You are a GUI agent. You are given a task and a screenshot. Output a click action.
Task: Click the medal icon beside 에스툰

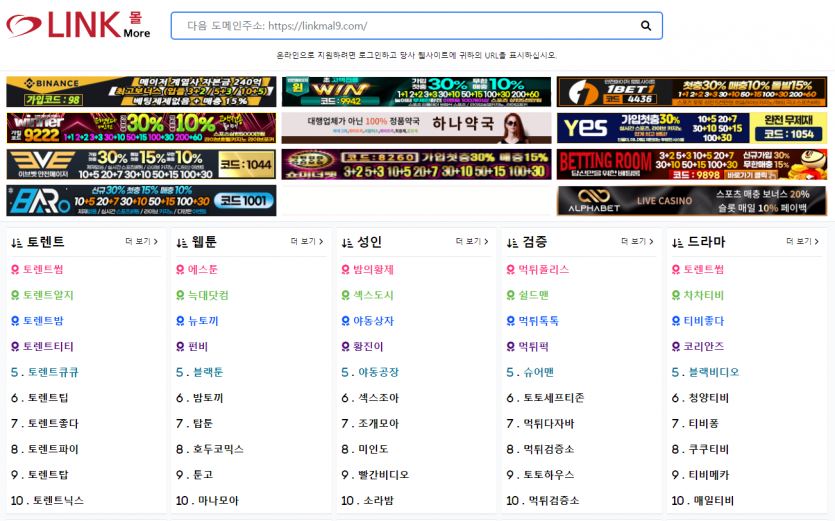pyautogui.click(x=180, y=270)
